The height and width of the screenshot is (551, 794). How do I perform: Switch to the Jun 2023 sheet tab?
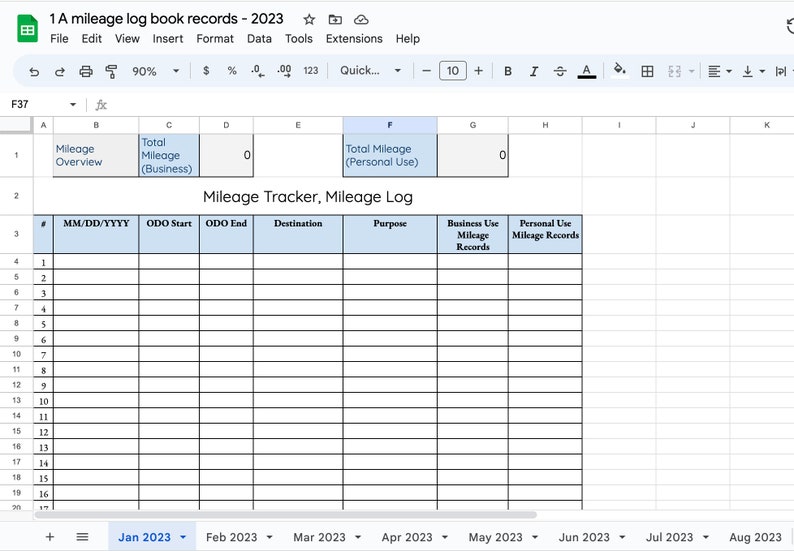coord(584,537)
